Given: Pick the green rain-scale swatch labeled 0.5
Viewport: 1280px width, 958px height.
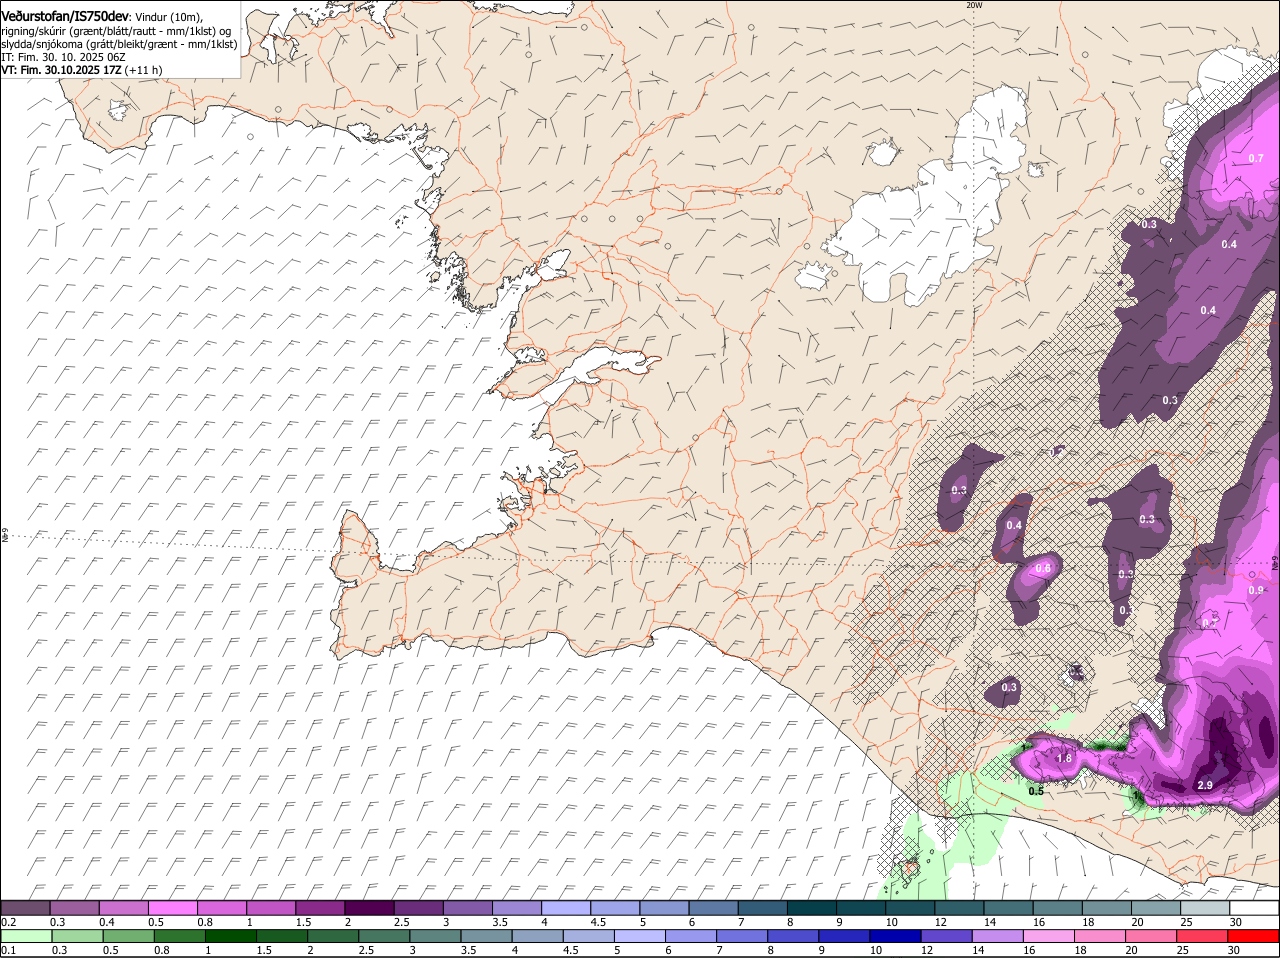Looking at the screenshot, I should tap(128, 936).
